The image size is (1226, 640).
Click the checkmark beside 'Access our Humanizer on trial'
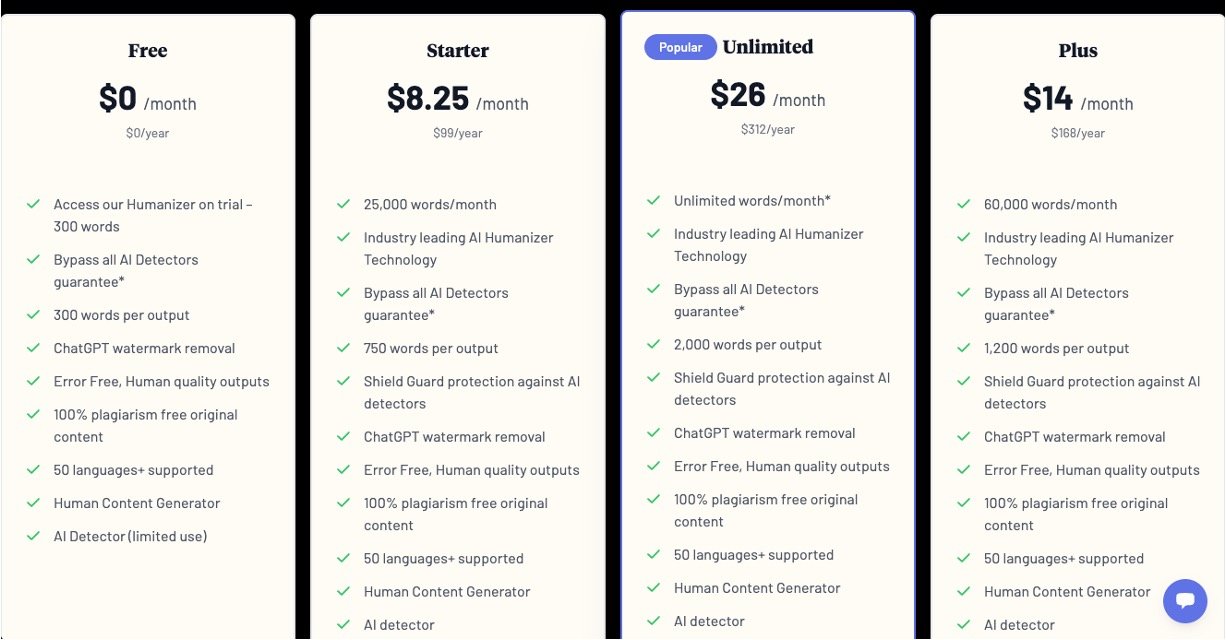click(34, 204)
